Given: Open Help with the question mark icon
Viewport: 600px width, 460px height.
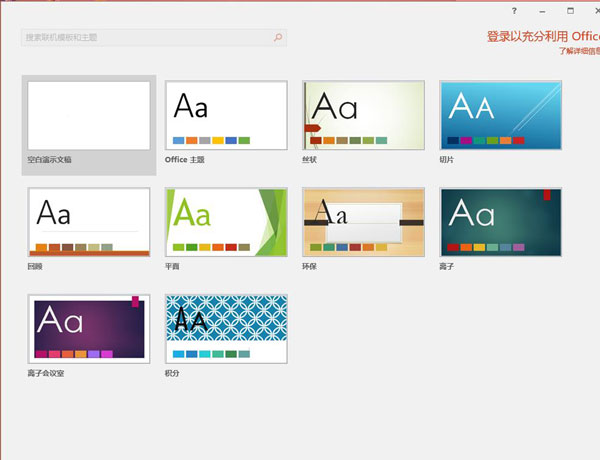Looking at the screenshot, I should (514, 10).
